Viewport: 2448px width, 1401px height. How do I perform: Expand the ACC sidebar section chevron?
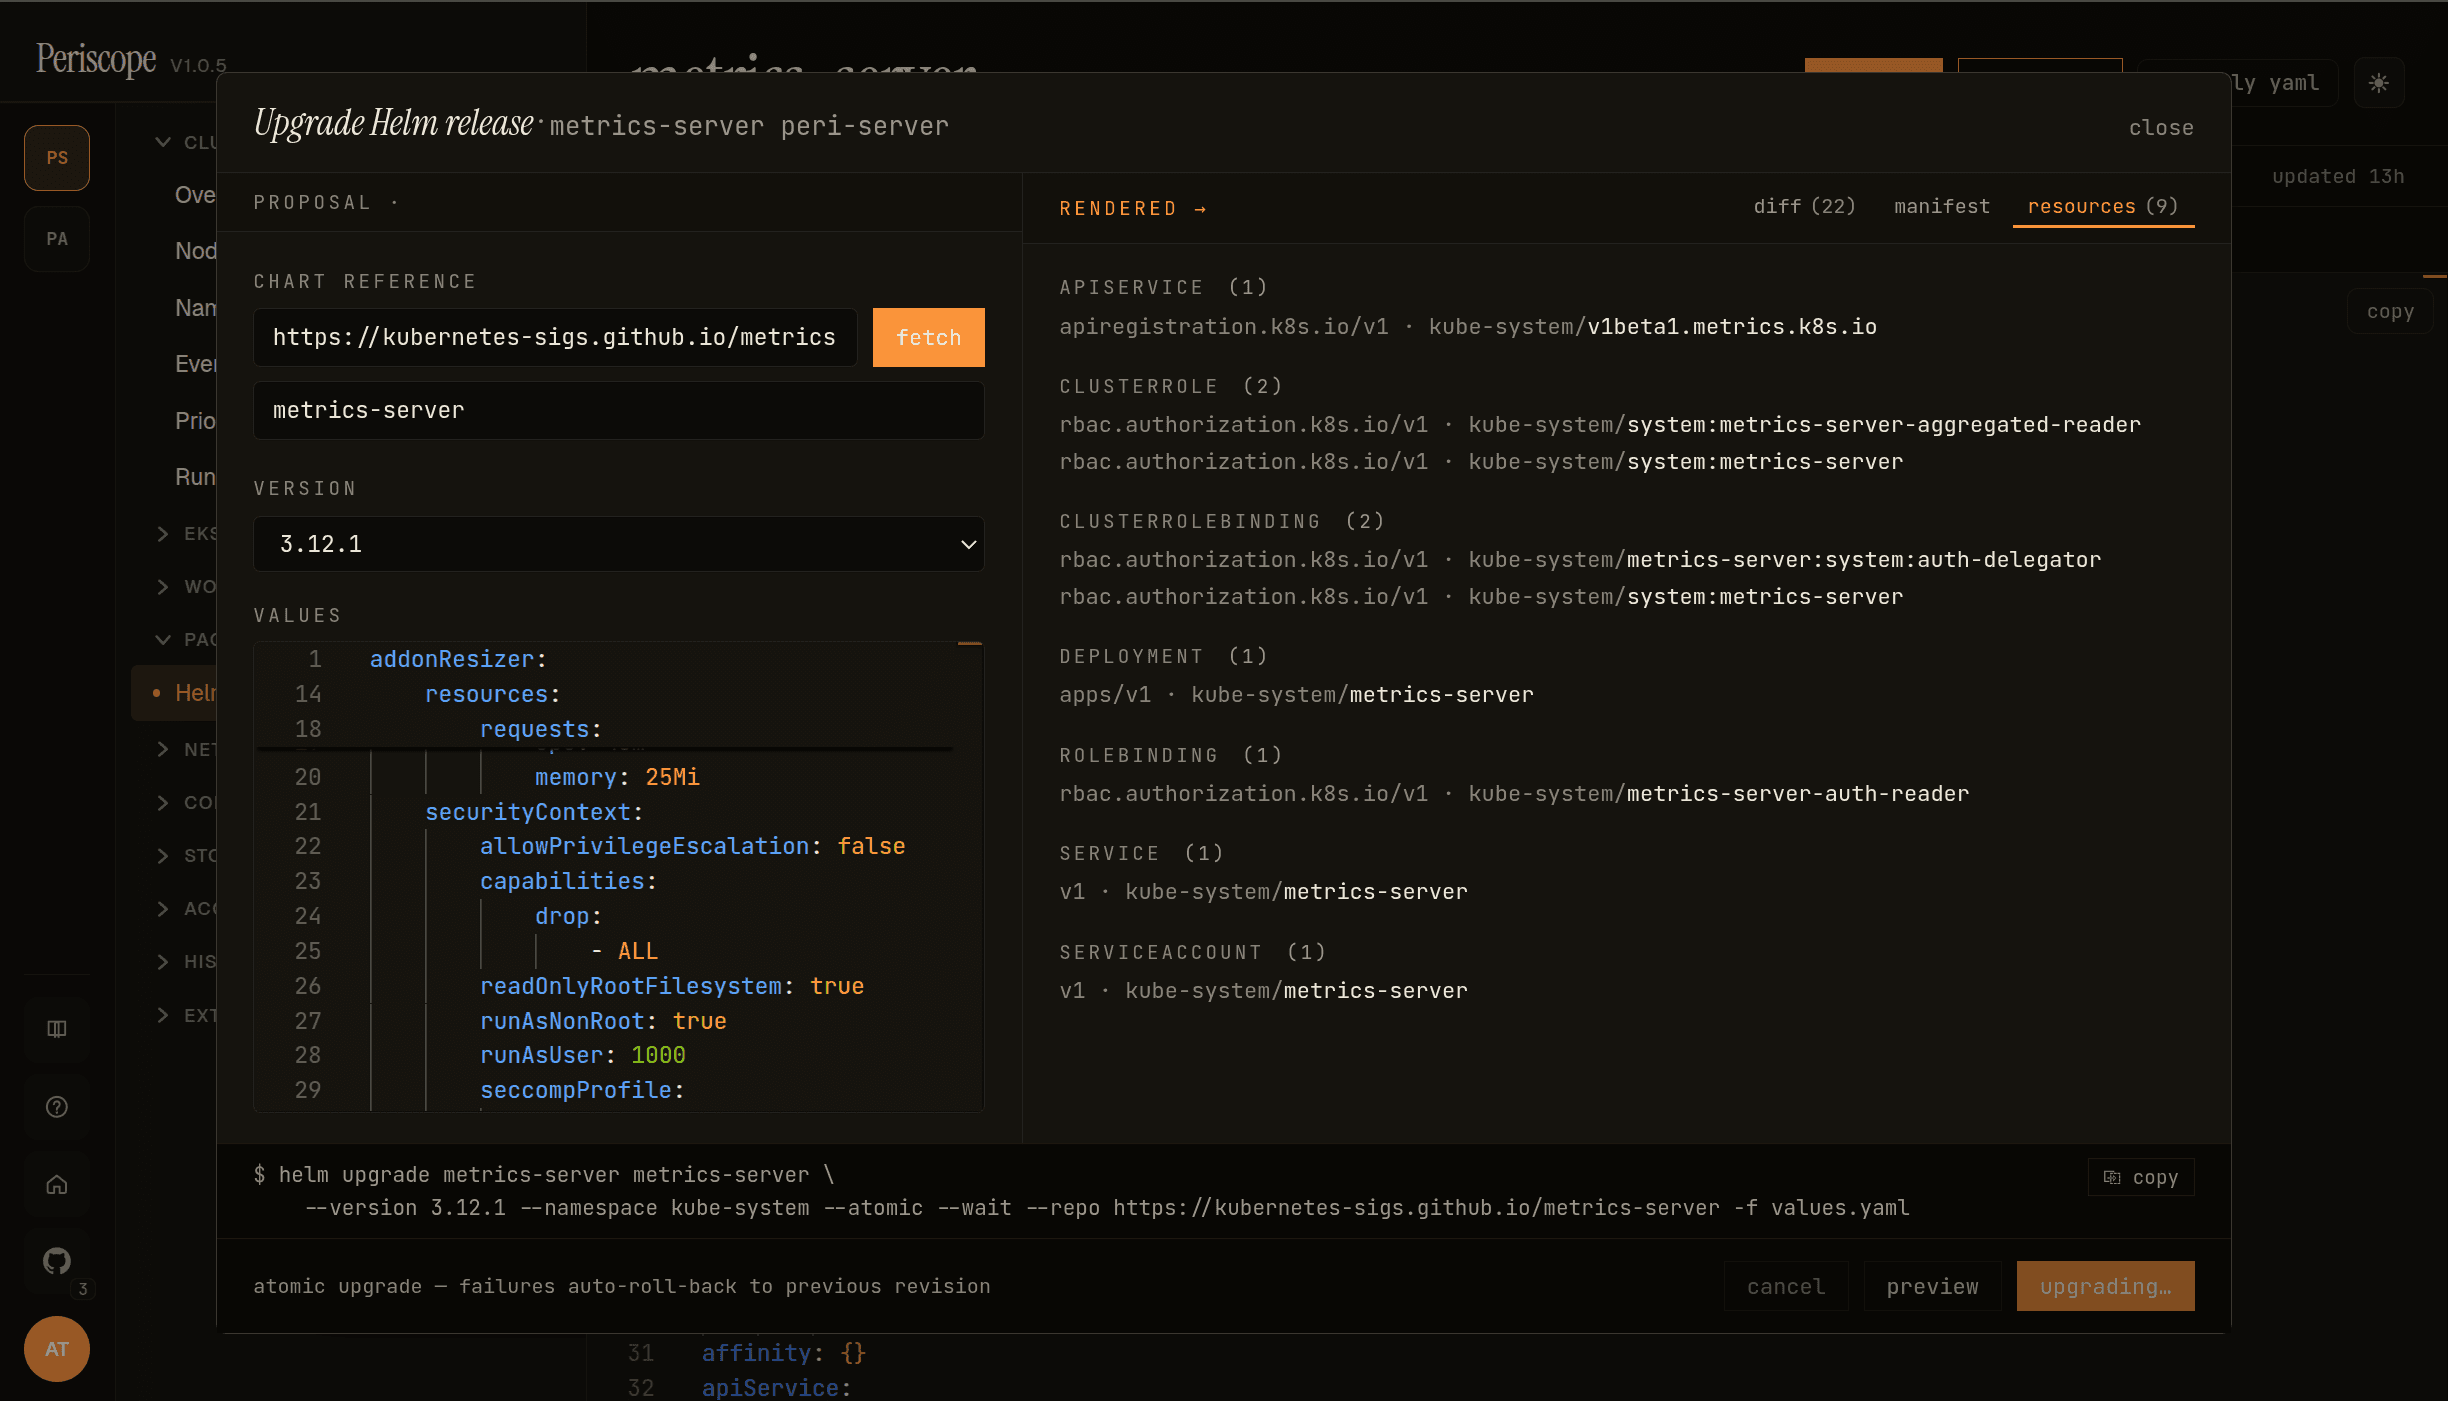[x=163, y=908]
